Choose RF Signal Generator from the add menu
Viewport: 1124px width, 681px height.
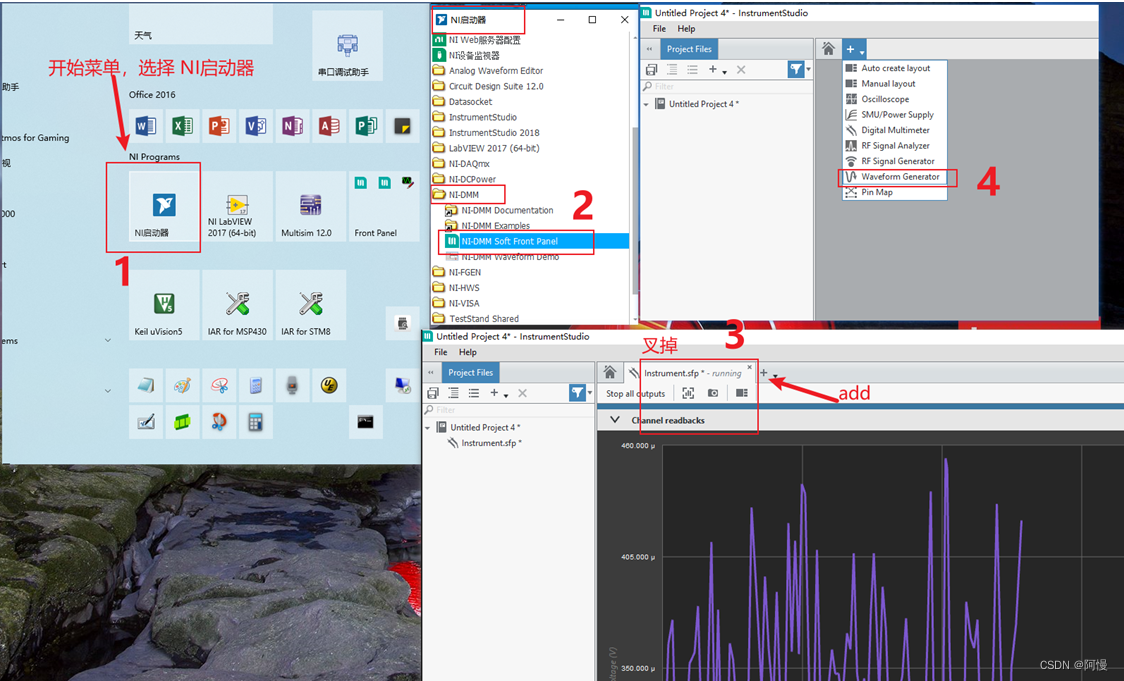coord(895,161)
